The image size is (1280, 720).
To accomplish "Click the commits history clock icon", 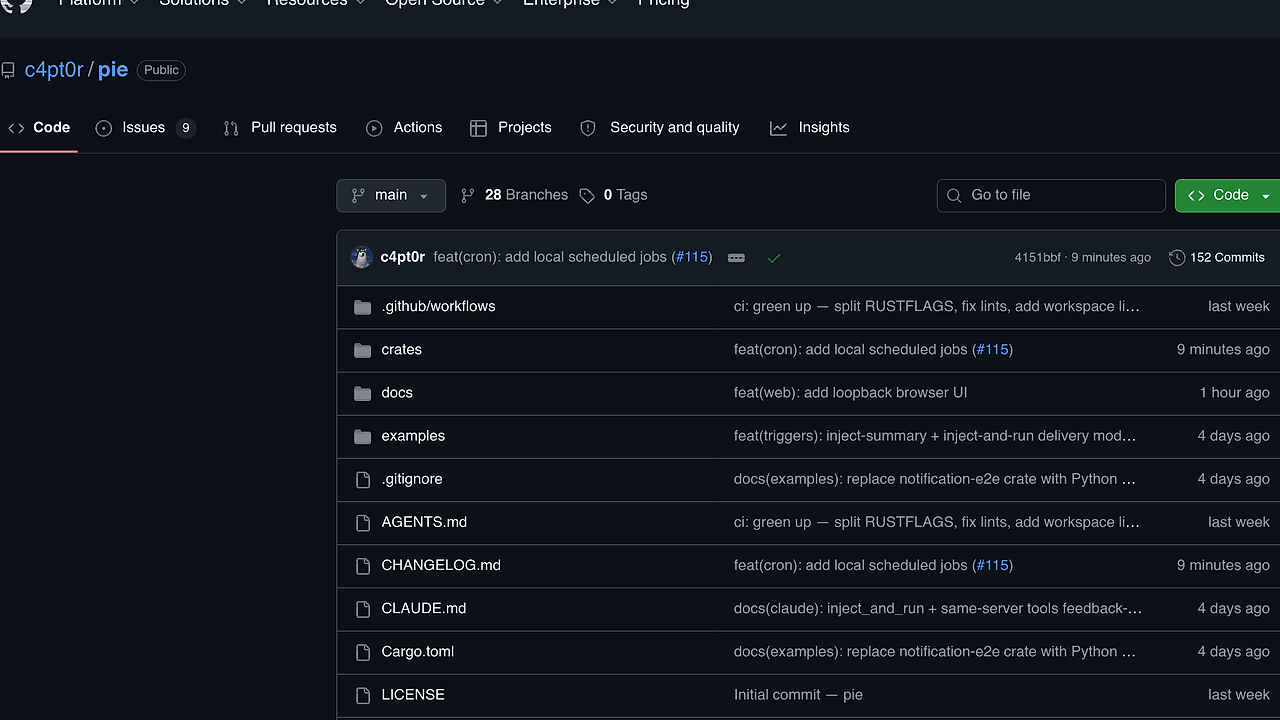I will tap(1177, 258).
